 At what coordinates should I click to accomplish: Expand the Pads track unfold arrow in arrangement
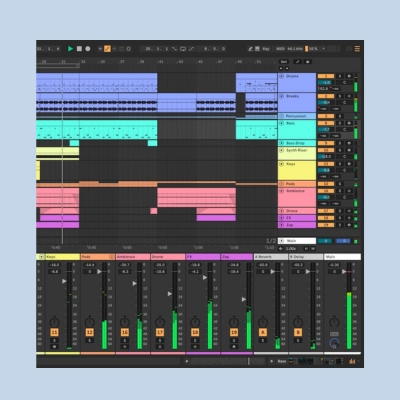(x=281, y=184)
